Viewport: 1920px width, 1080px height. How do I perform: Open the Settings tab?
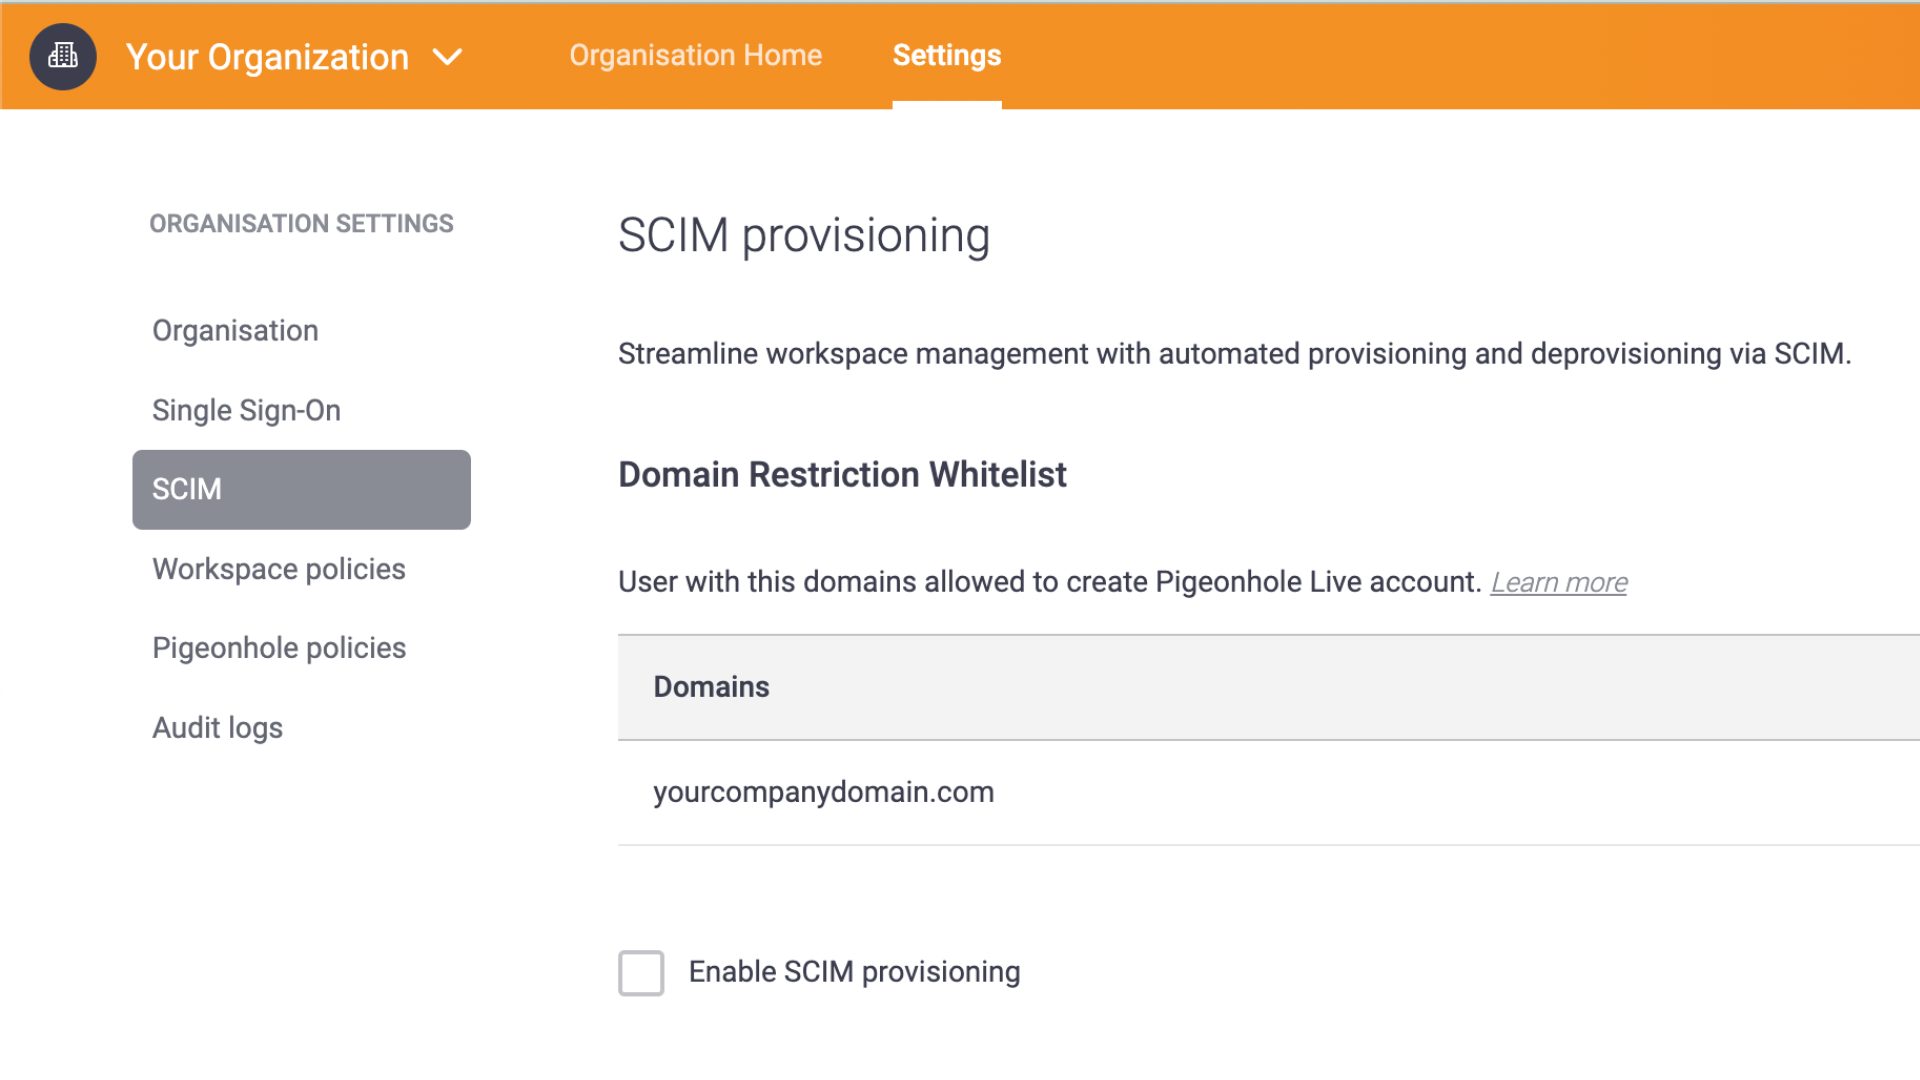[x=946, y=55]
